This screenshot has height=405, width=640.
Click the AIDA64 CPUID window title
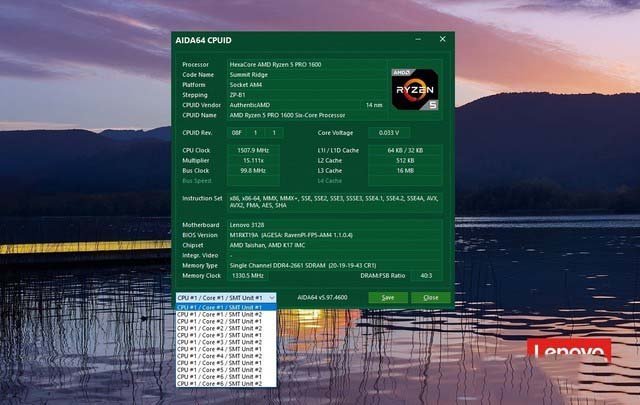pyautogui.click(x=203, y=40)
